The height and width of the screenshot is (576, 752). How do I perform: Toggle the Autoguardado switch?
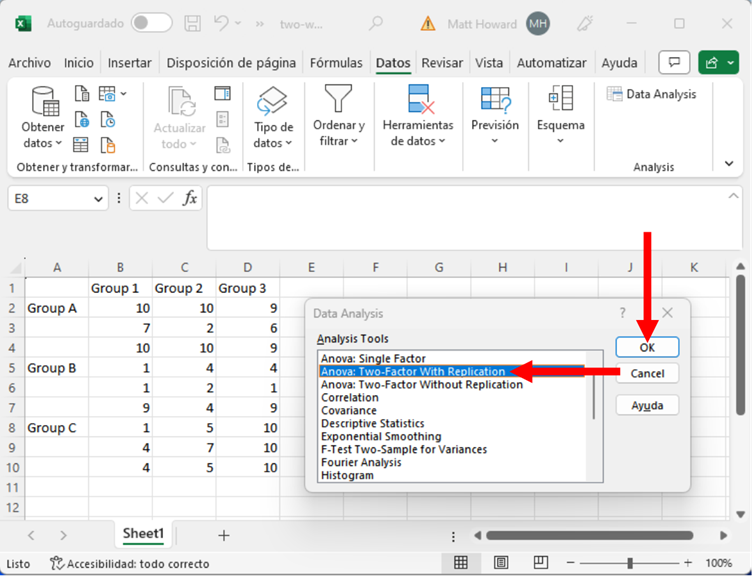(x=151, y=22)
